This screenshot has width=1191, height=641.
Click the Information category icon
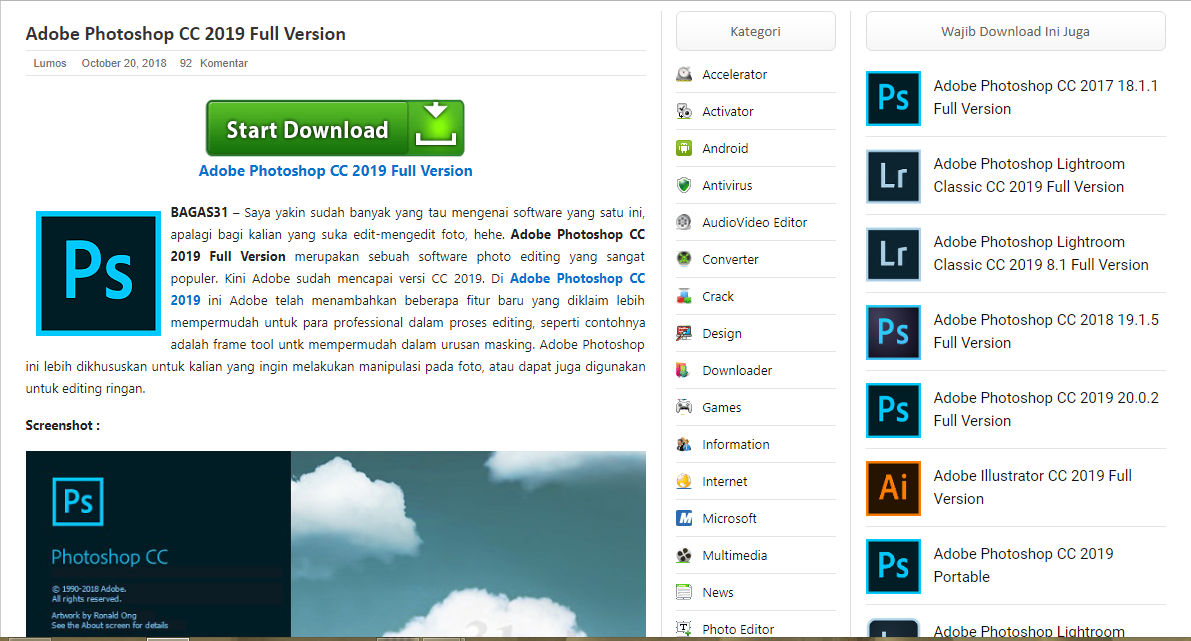[x=684, y=444]
